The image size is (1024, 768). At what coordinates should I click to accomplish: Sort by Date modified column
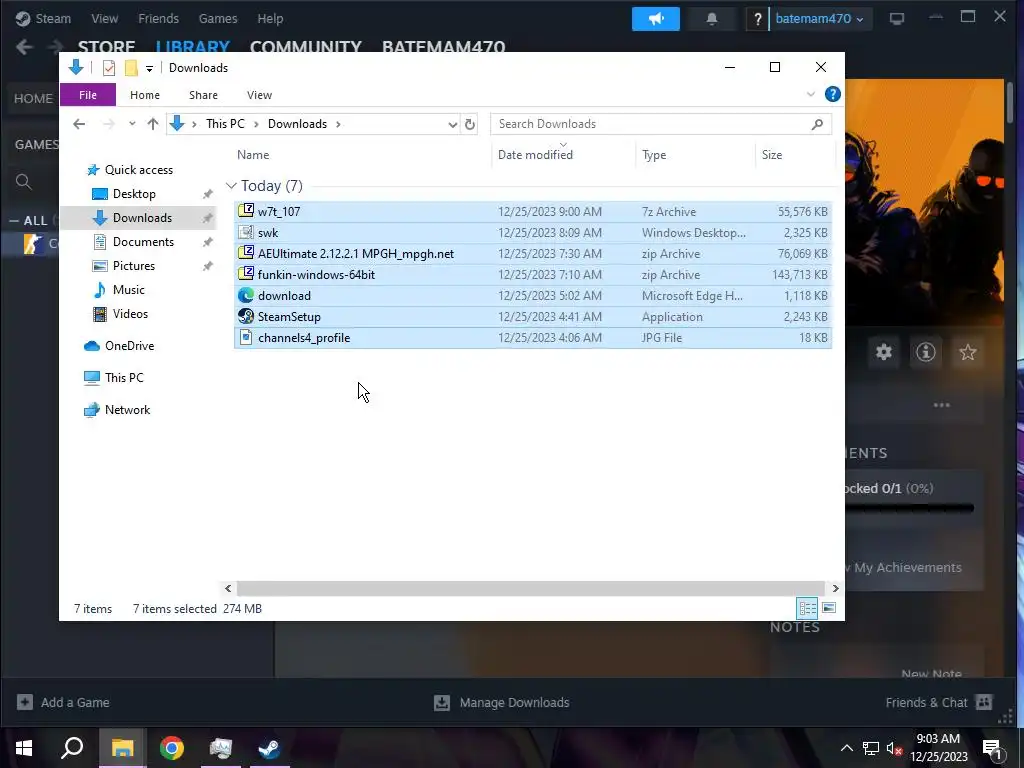pyautogui.click(x=564, y=155)
